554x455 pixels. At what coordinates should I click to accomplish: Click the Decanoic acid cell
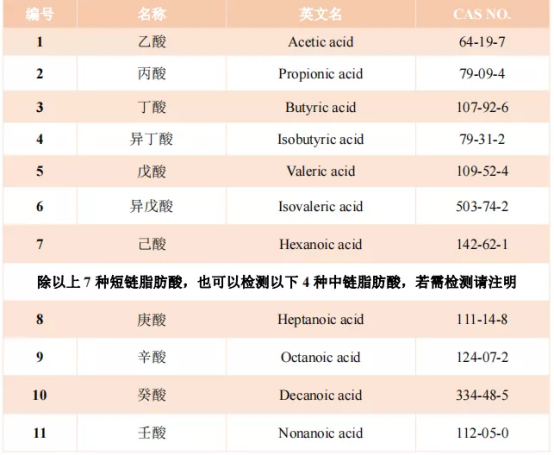pos(320,395)
